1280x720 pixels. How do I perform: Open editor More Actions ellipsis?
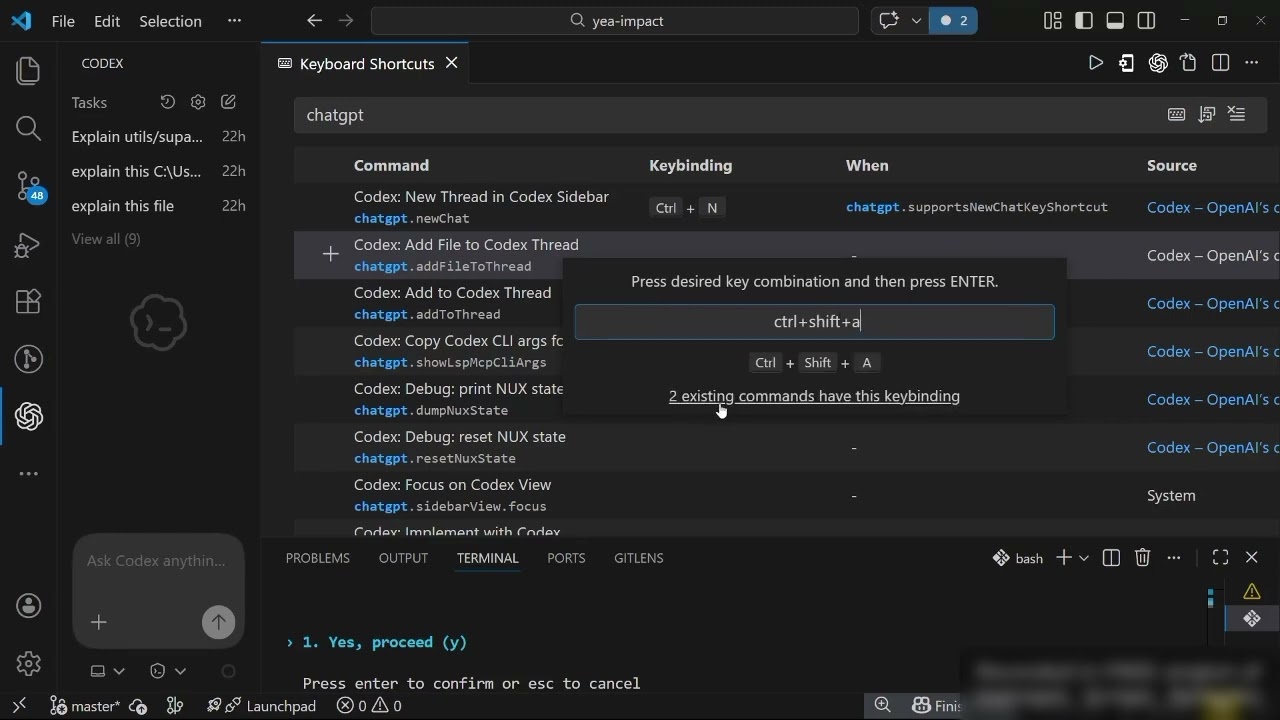tap(1251, 63)
